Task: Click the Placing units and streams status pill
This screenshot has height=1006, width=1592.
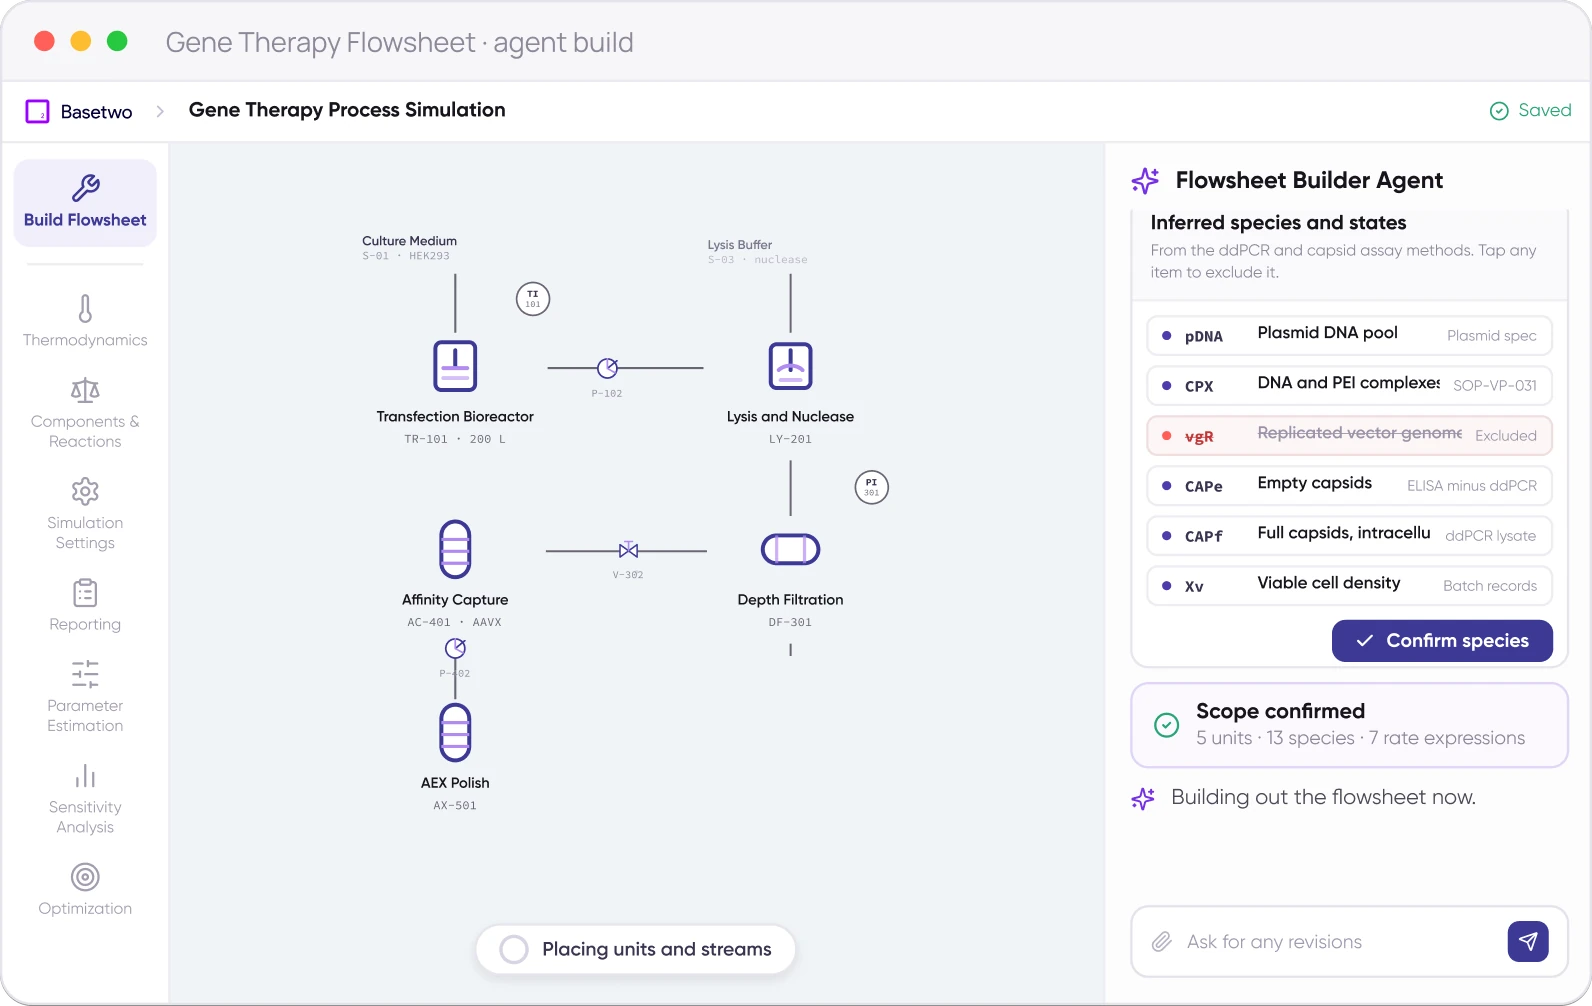Action: click(636, 949)
